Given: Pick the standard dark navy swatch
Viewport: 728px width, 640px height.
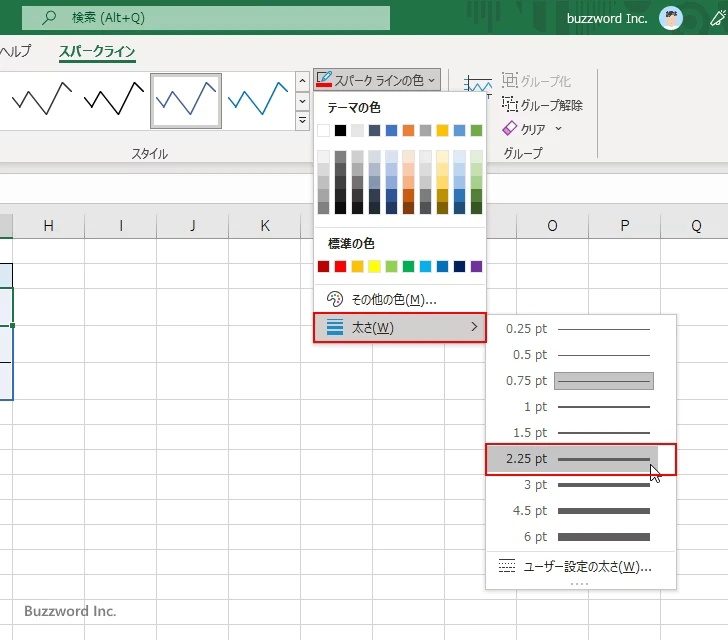Looking at the screenshot, I should pyautogui.click(x=459, y=266).
